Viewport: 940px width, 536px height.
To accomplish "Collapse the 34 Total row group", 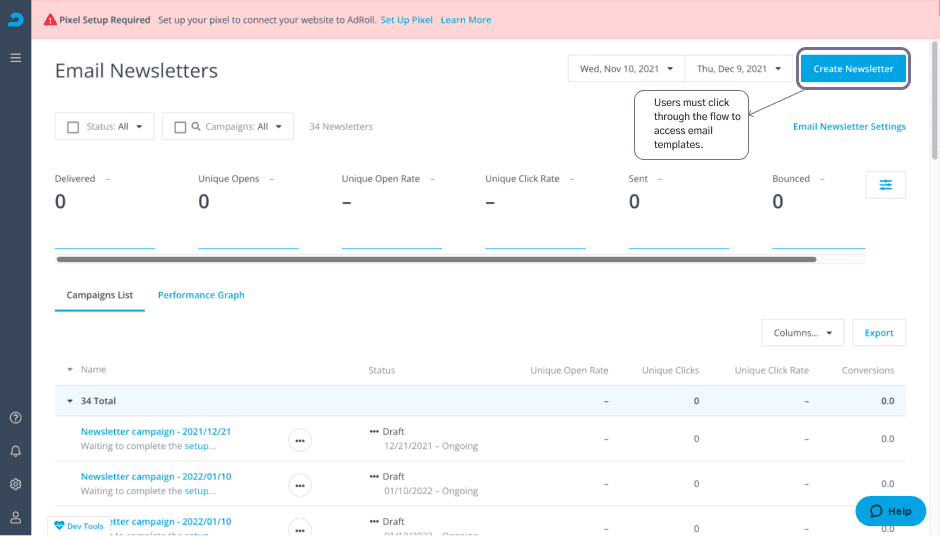I will click(70, 401).
